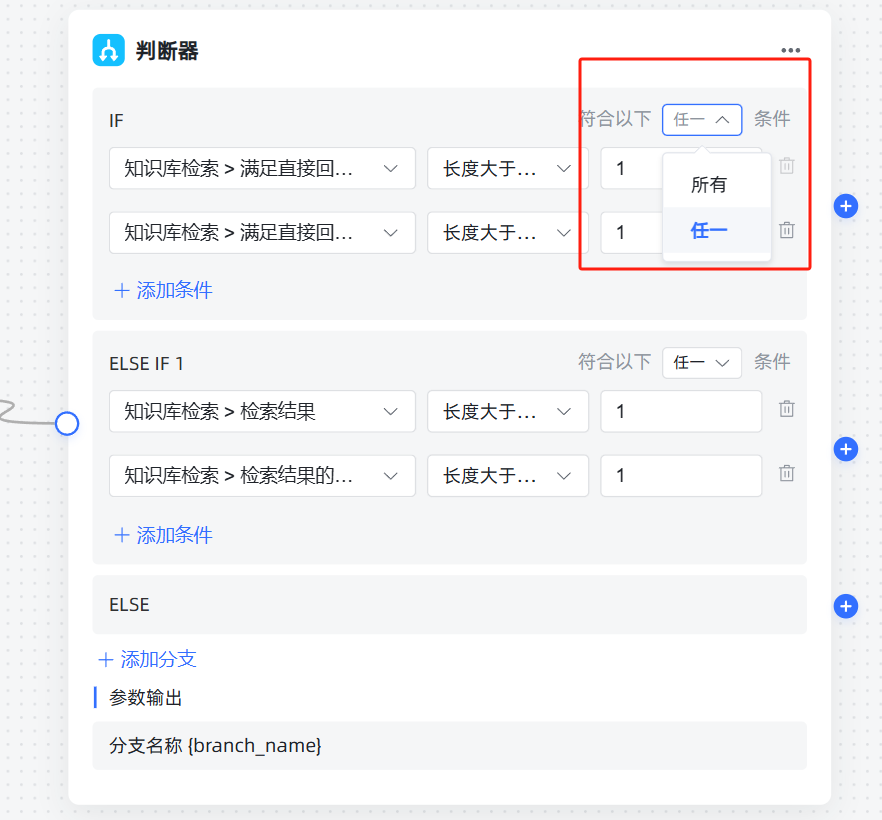Open the first 长度大于 operator dropdown in IF
Image resolution: width=882 pixels, height=820 pixels.
(507, 168)
